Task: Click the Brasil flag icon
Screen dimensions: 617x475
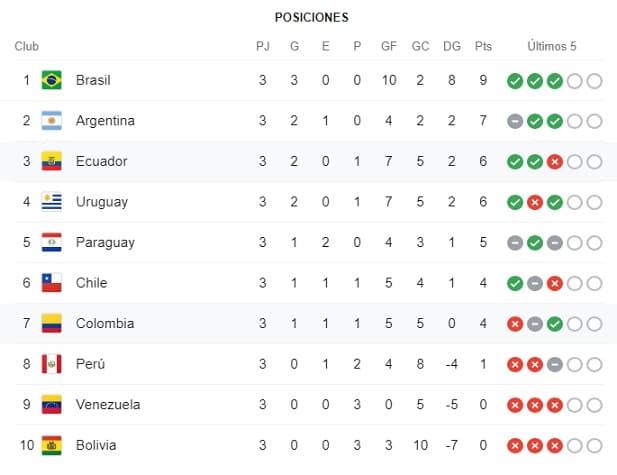Action: click(x=51, y=80)
